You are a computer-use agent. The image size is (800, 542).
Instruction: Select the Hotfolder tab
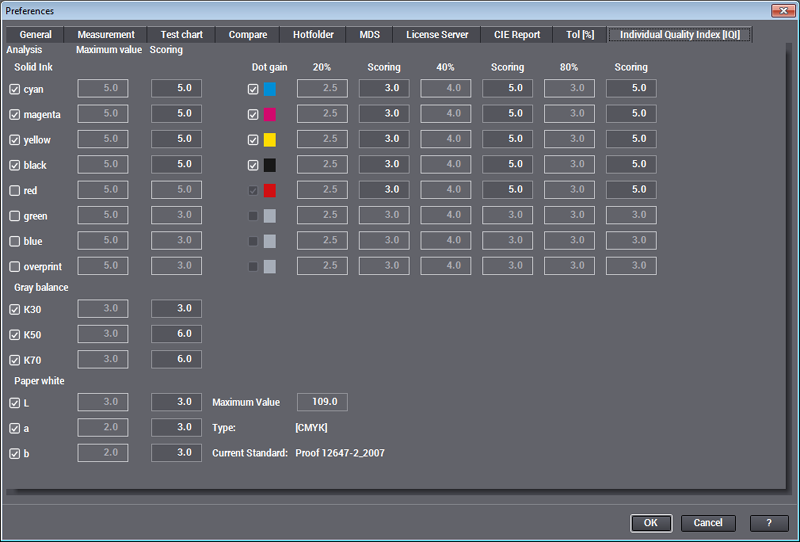[x=313, y=35]
